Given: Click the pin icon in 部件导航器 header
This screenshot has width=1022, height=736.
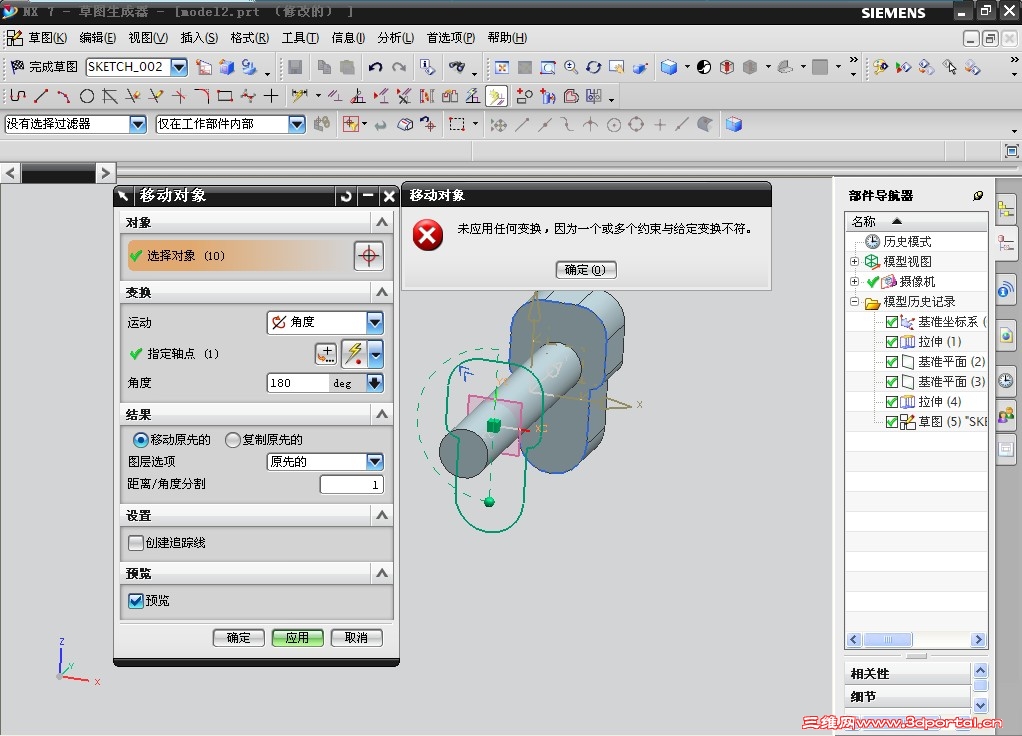Looking at the screenshot, I should pos(978,196).
